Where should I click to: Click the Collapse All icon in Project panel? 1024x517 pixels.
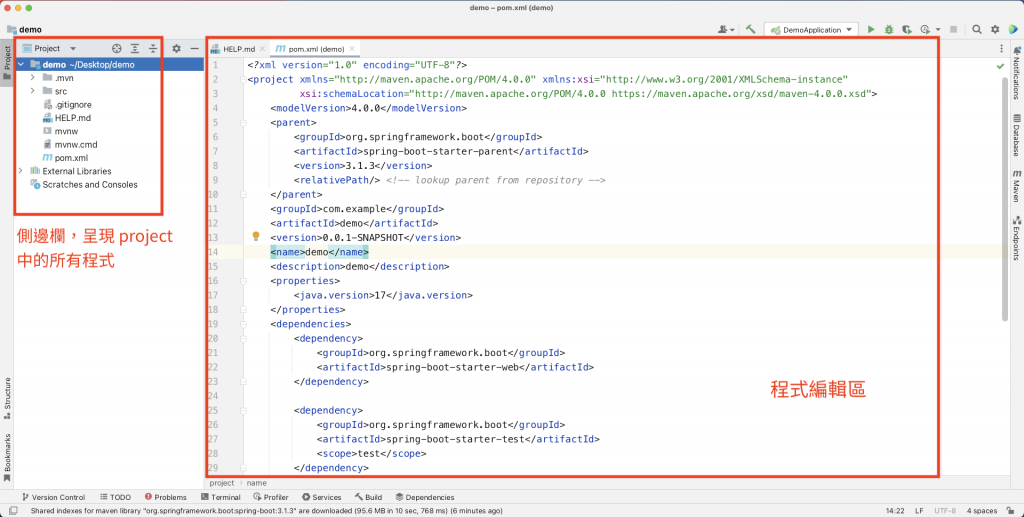[153, 48]
